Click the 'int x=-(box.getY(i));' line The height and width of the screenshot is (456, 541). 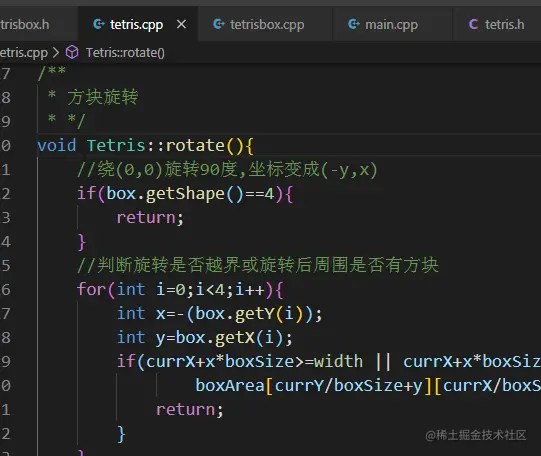pyautogui.click(x=219, y=314)
